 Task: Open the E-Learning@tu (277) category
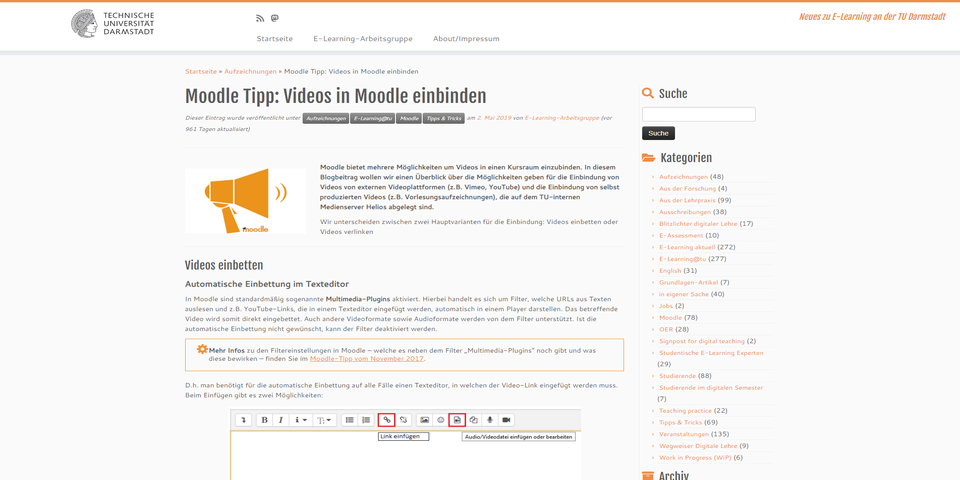[682, 259]
